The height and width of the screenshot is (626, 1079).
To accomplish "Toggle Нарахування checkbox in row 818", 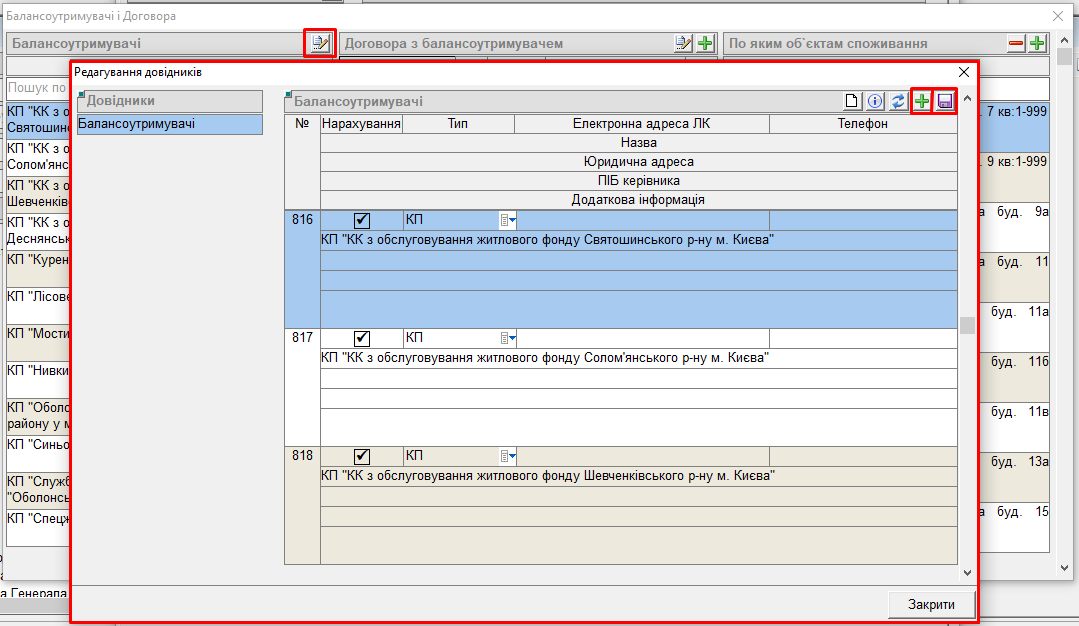I will 362,456.
